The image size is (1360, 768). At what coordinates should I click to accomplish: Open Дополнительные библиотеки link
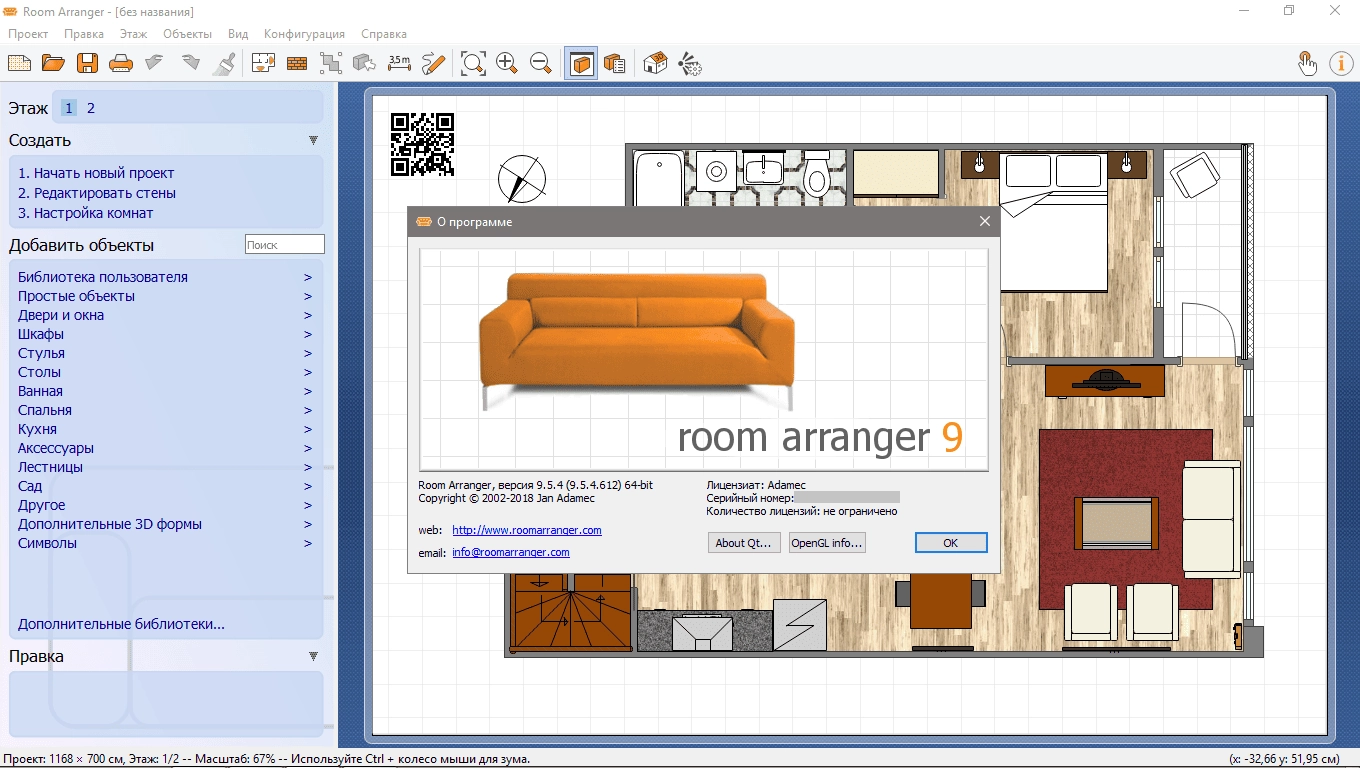point(121,624)
